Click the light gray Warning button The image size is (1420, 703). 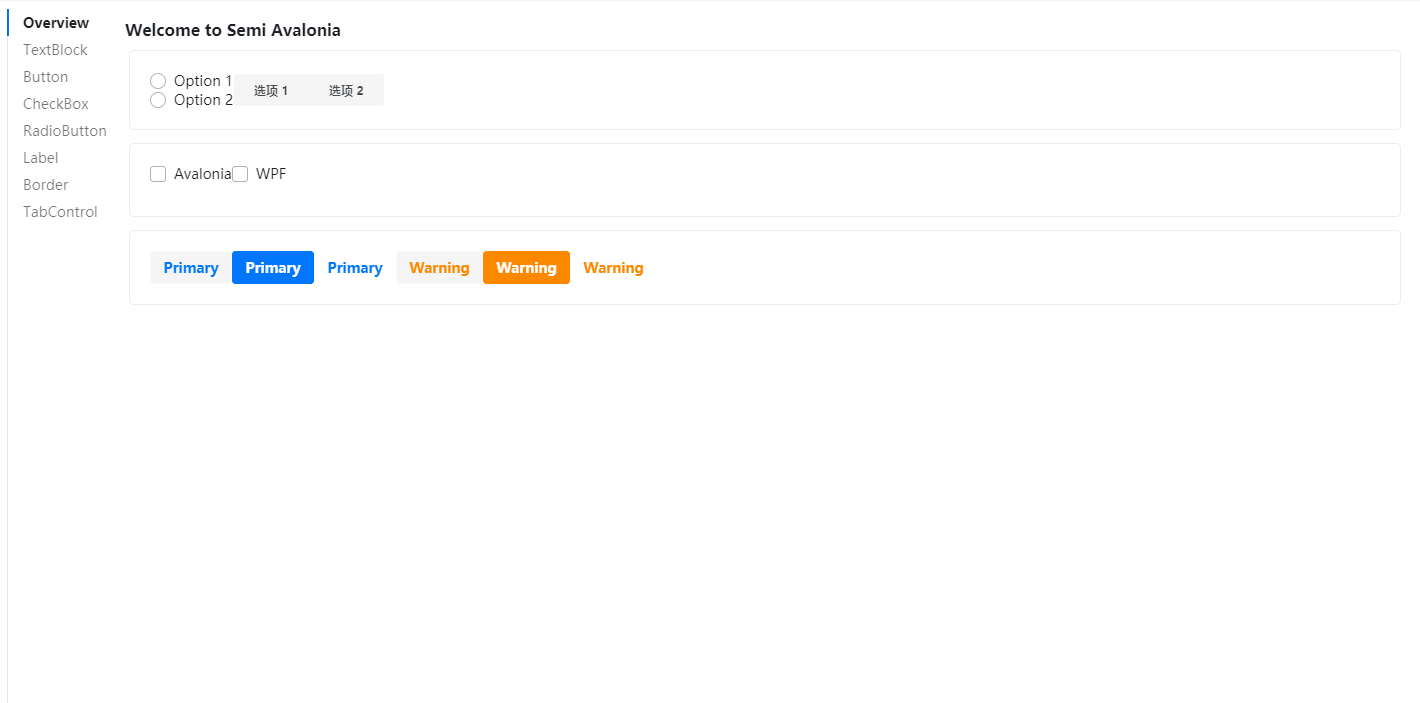point(439,268)
